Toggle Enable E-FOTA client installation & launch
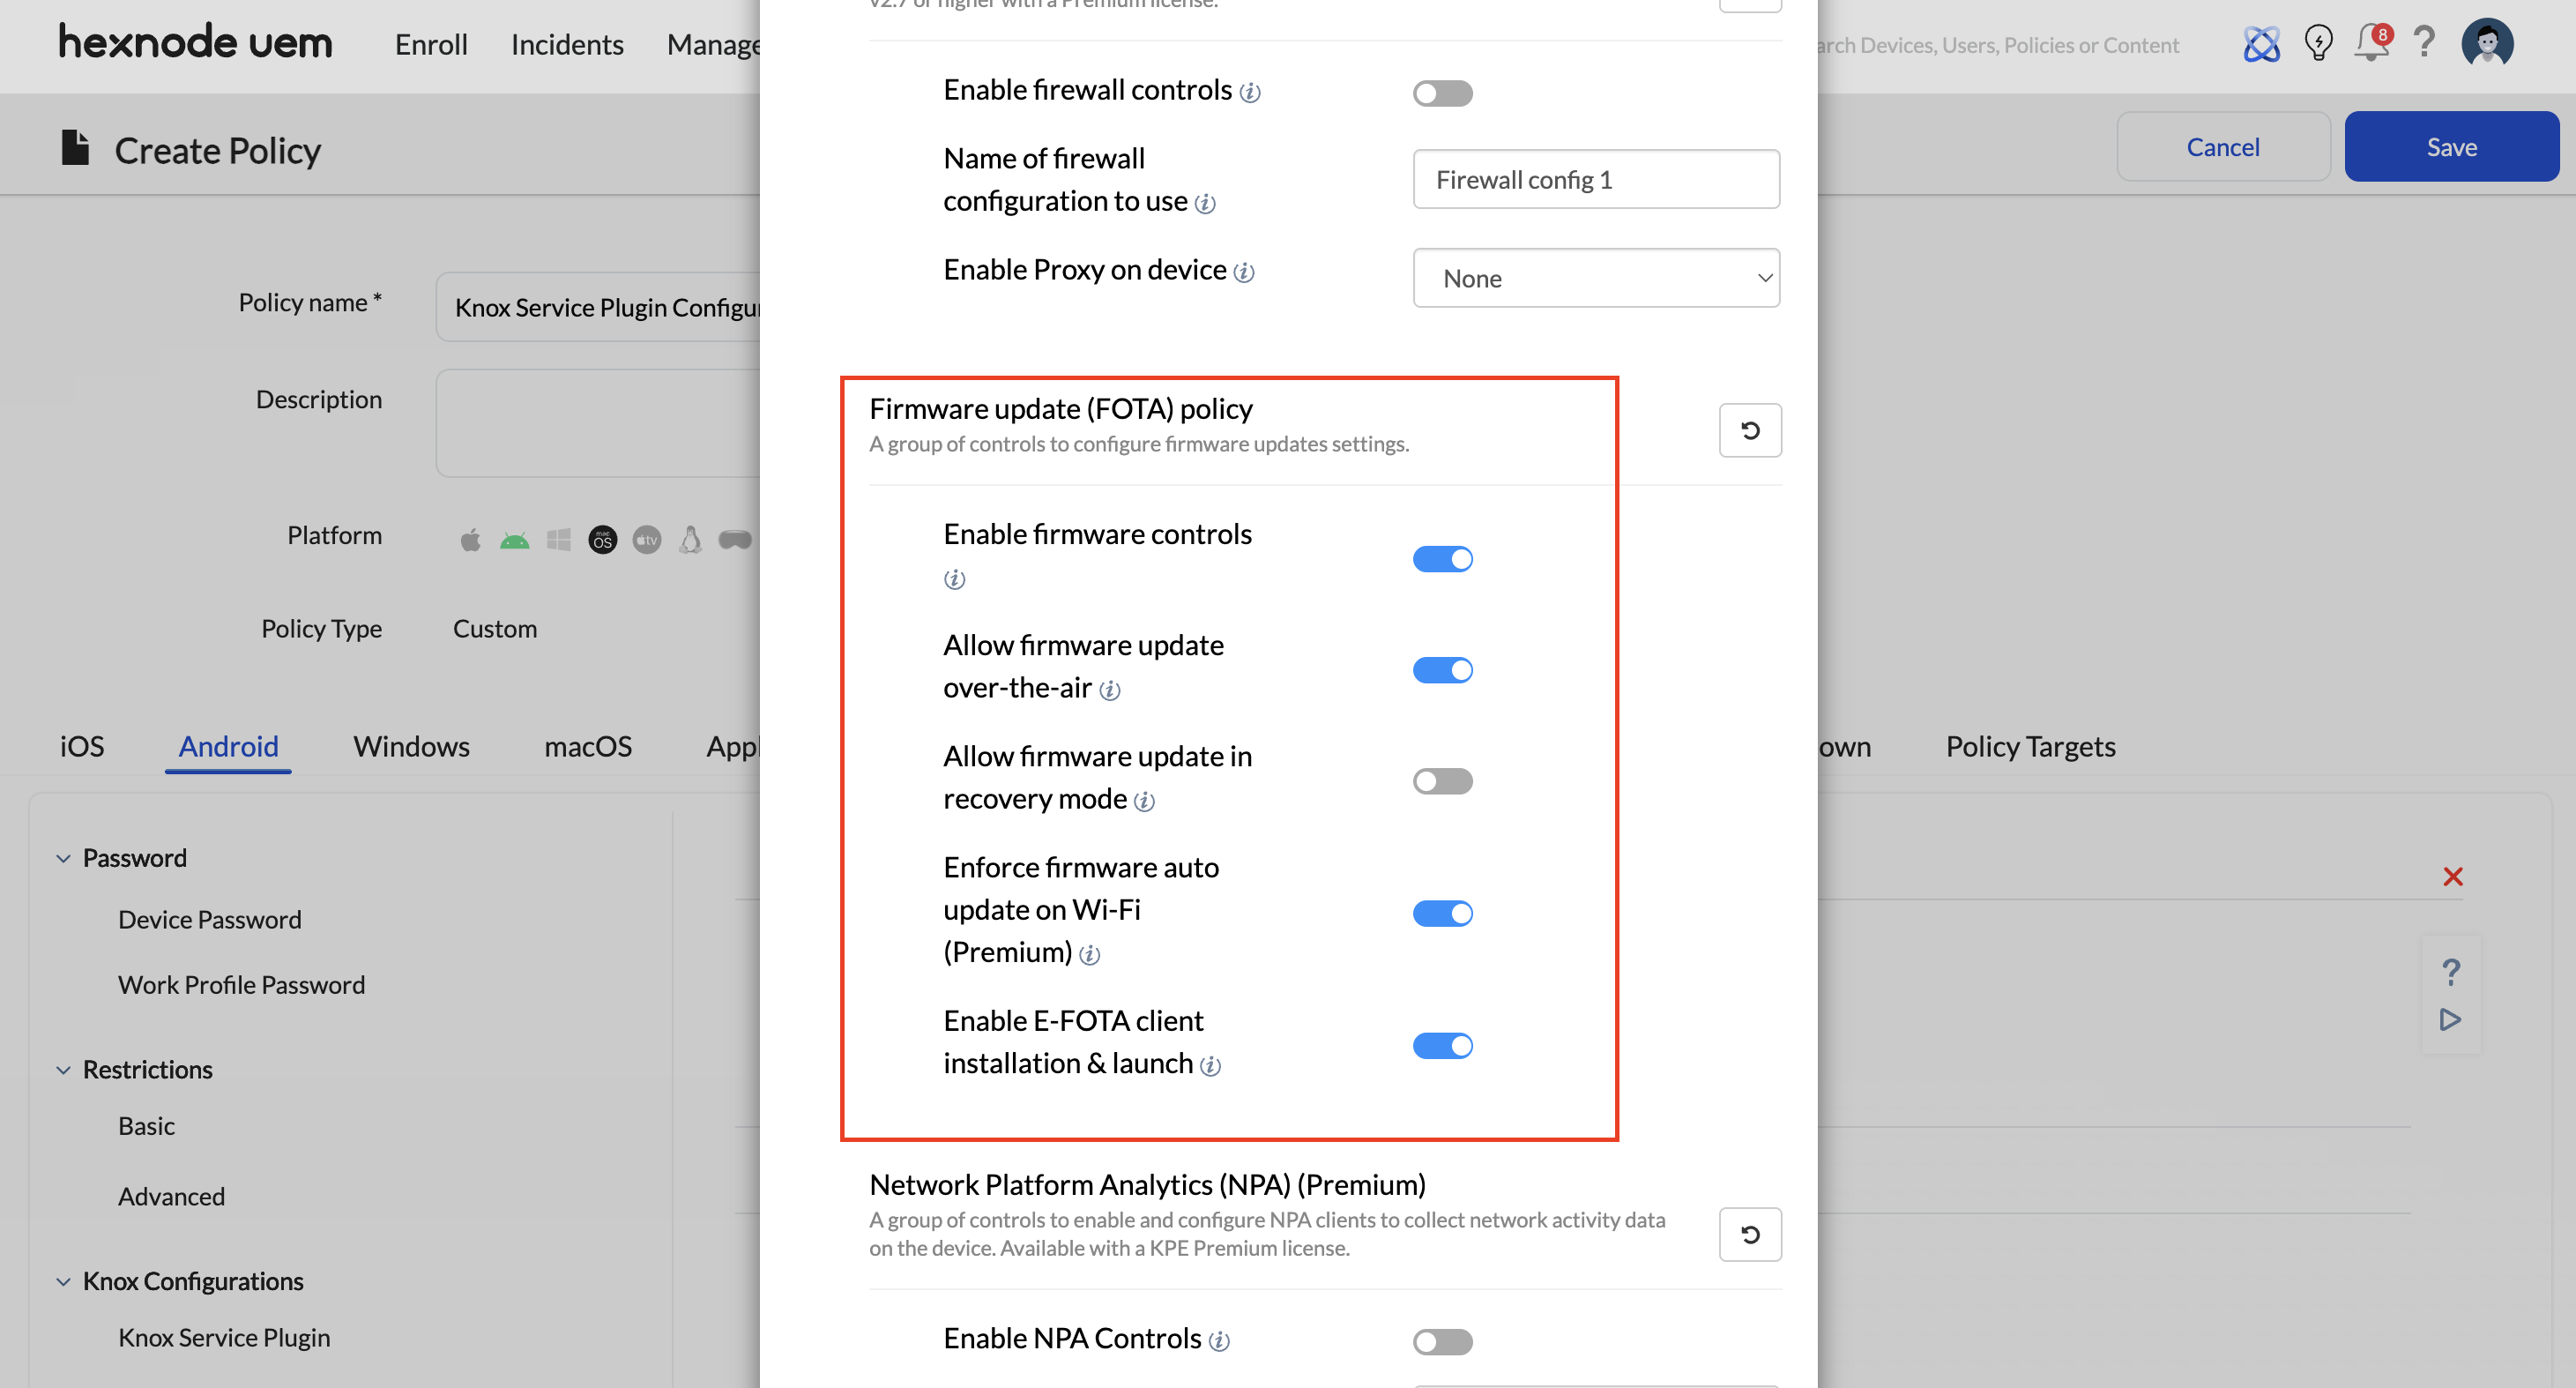Image resolution: width=2576 pixels, height=1388 pixels. pos(1442,1046)
